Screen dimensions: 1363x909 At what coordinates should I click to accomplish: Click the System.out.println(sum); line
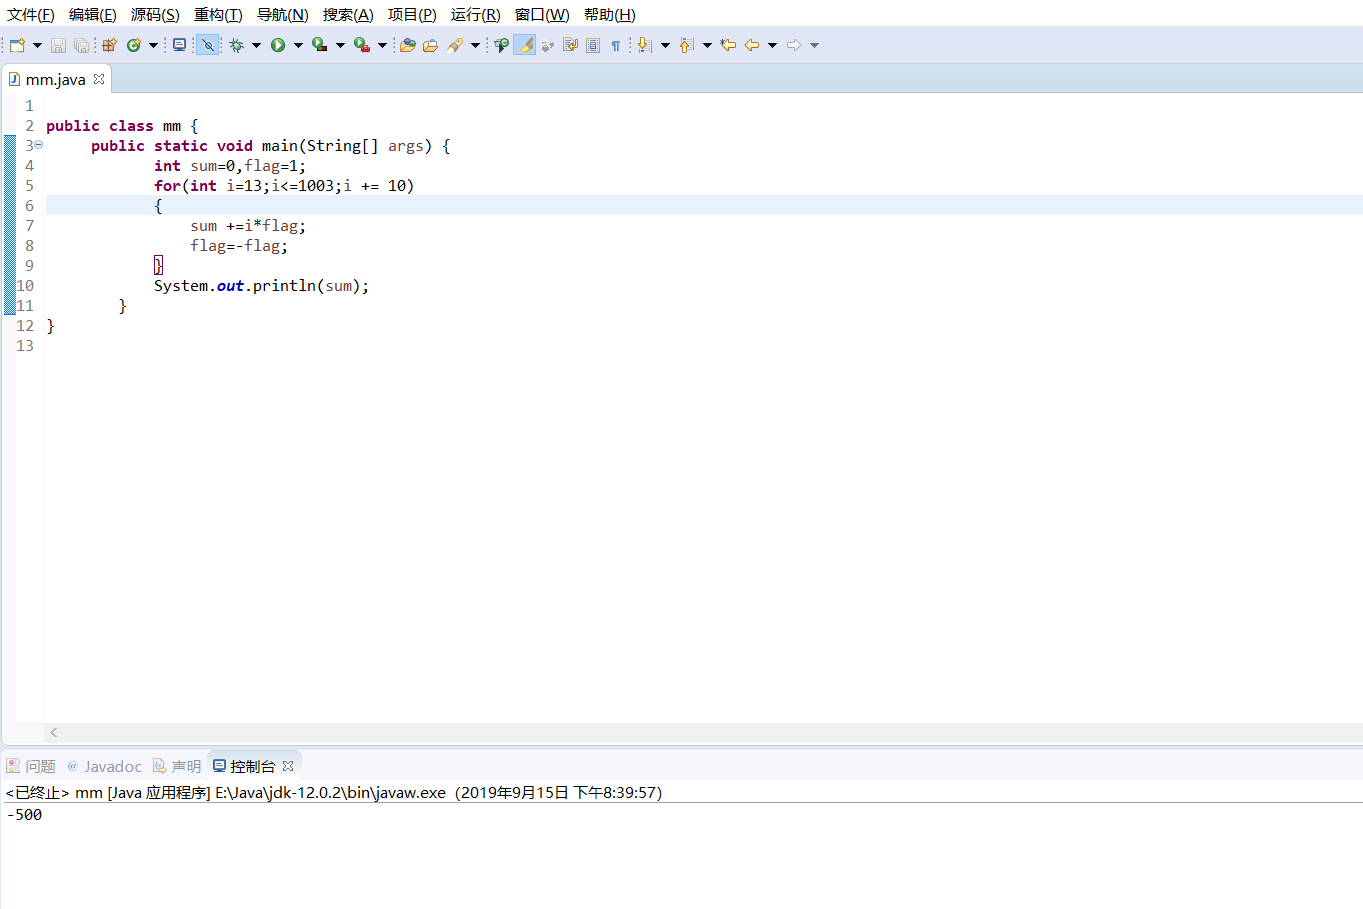point(261,286)
